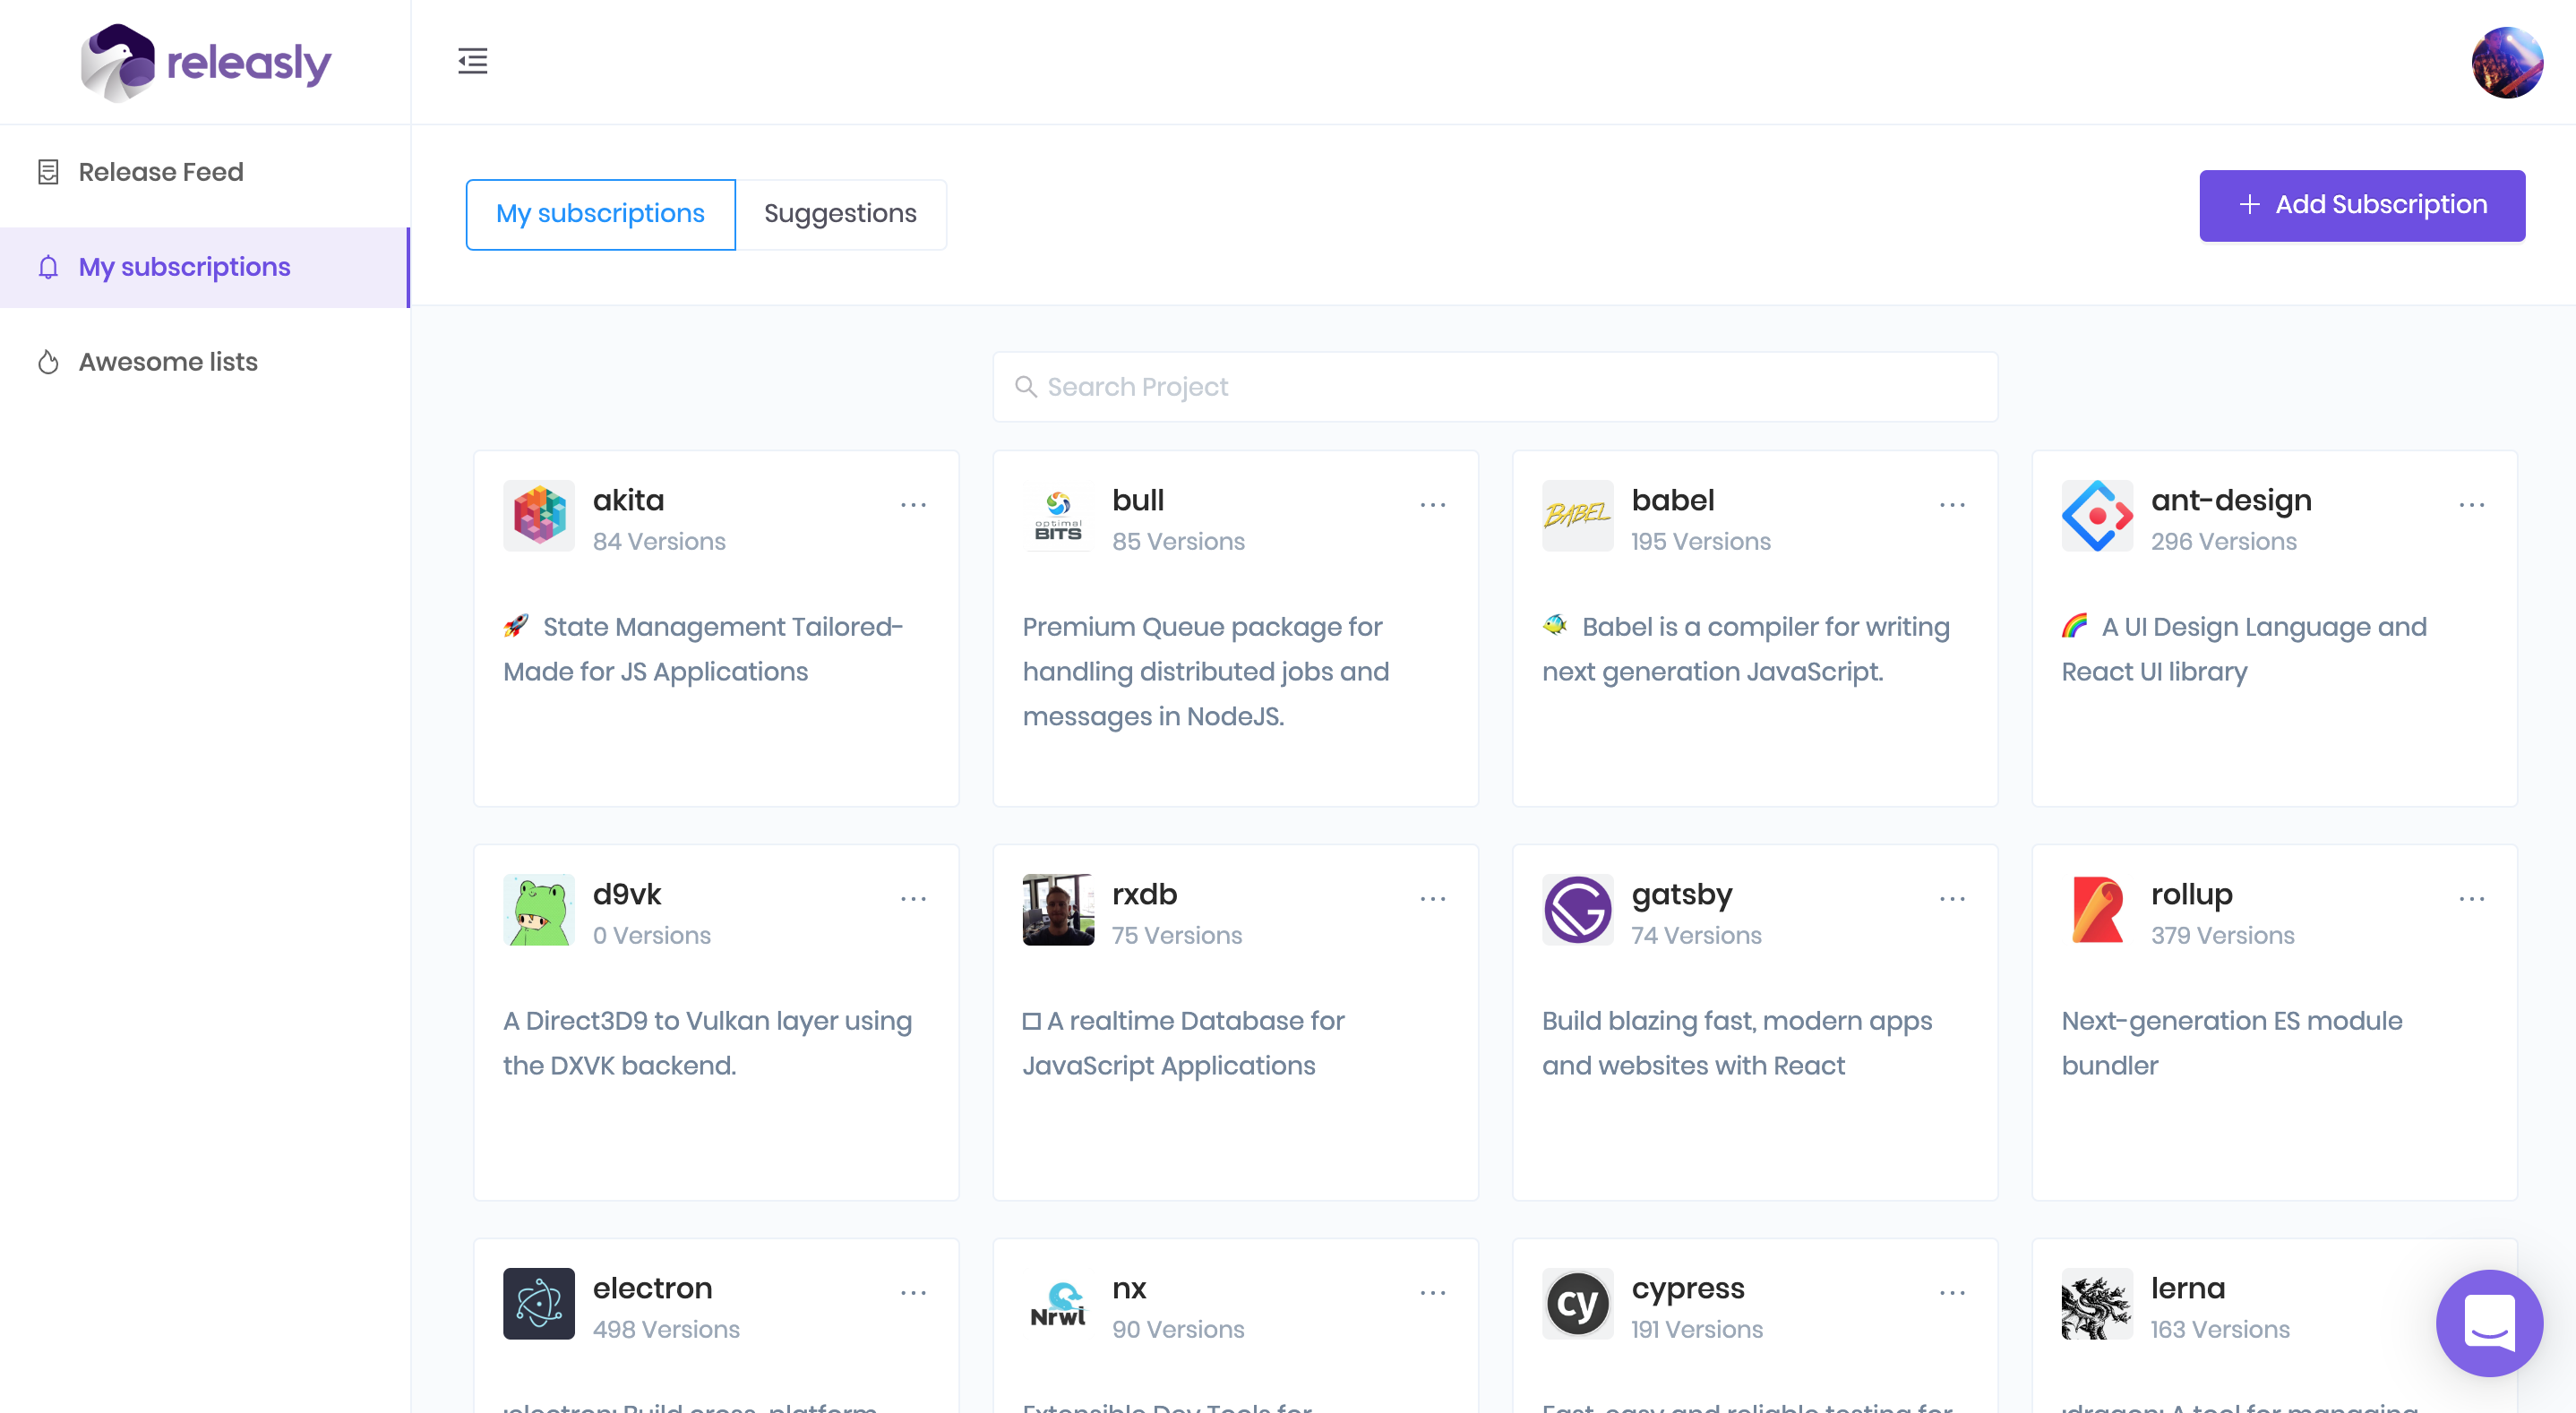Screen dimensions: 2576x1413
Task: Click '379 Versions' under rollup
Action: [x=2222, y=935]
